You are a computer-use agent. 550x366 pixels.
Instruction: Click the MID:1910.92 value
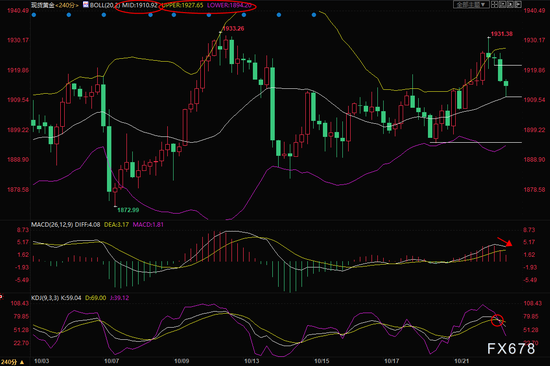tap(140, 5)
